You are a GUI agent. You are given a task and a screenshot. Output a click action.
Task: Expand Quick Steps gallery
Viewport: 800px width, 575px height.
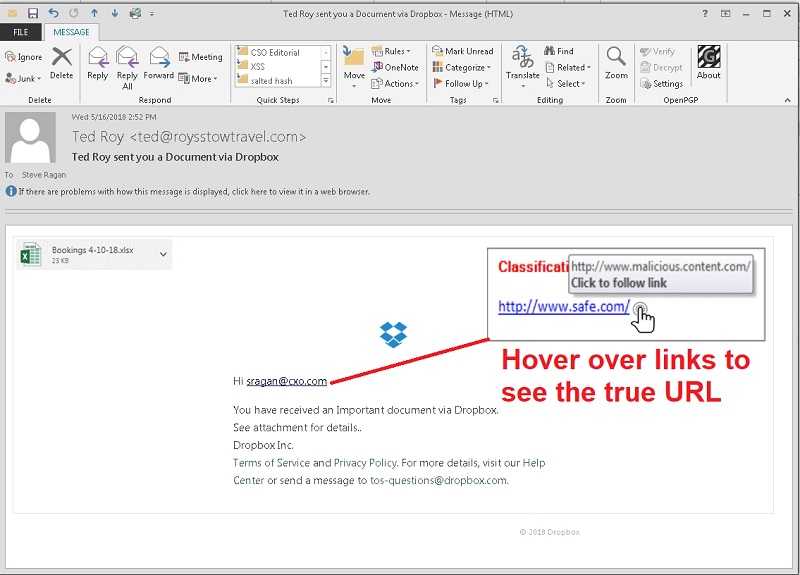(x=326, y=81)
